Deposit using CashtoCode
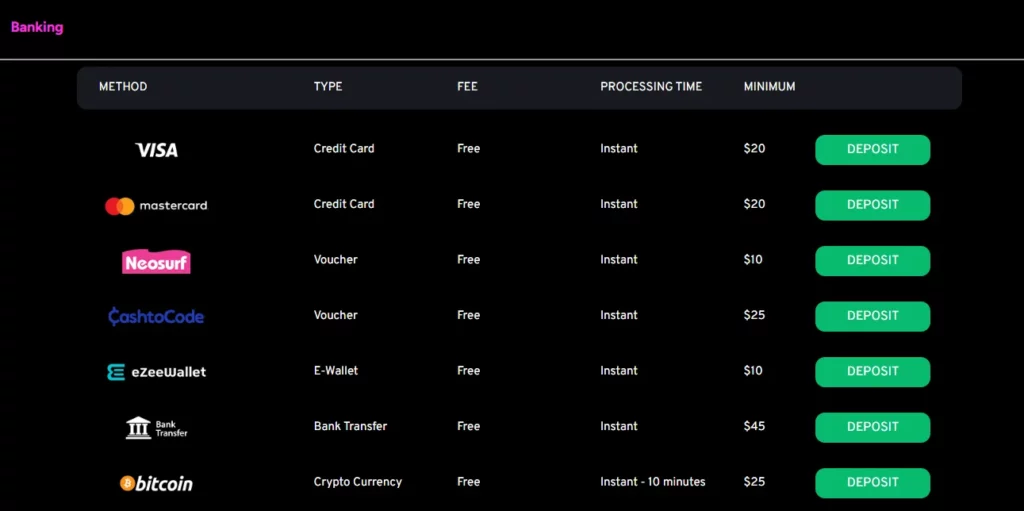 (872, 316)
